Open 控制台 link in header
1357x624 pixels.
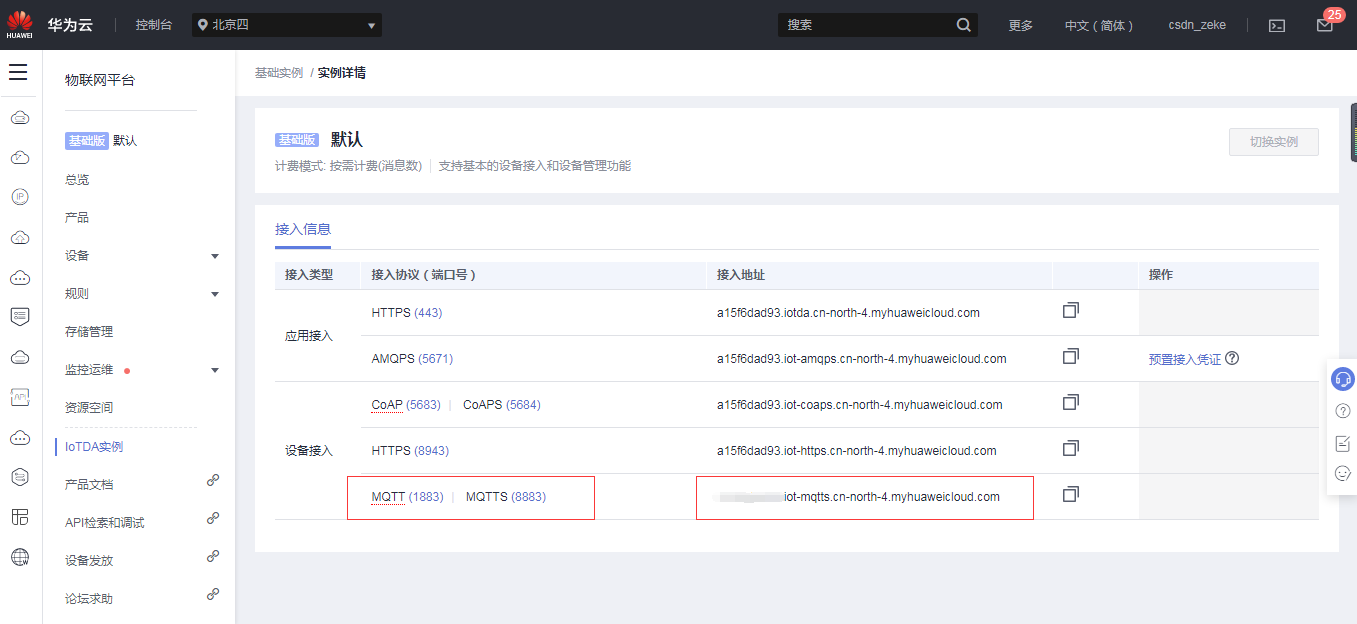point(154,25)
